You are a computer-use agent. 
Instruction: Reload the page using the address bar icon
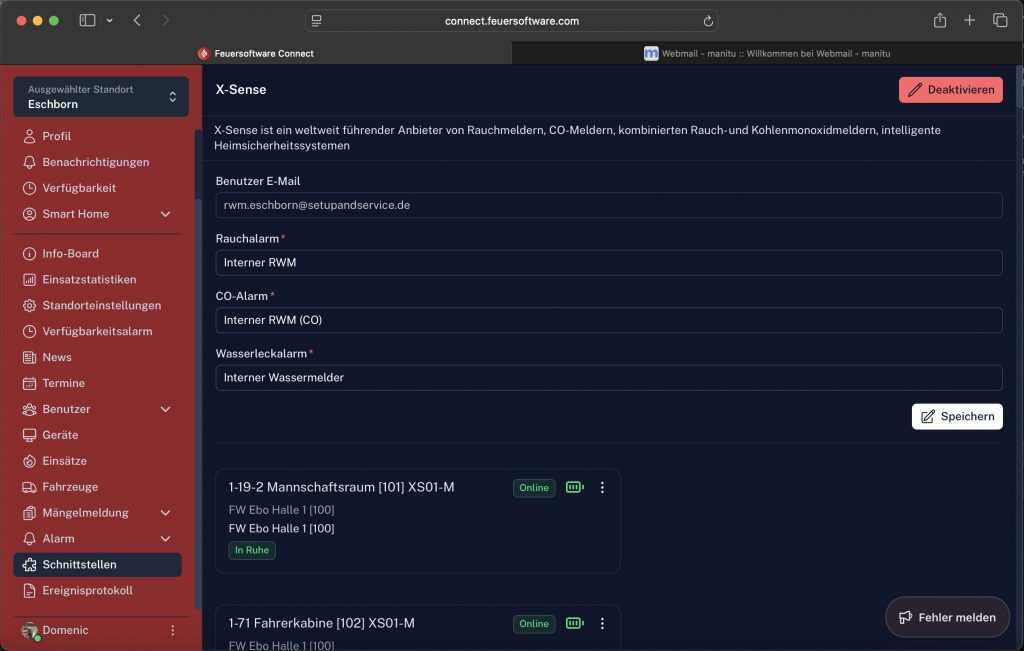pyautogui.click(x=708, y=21)
